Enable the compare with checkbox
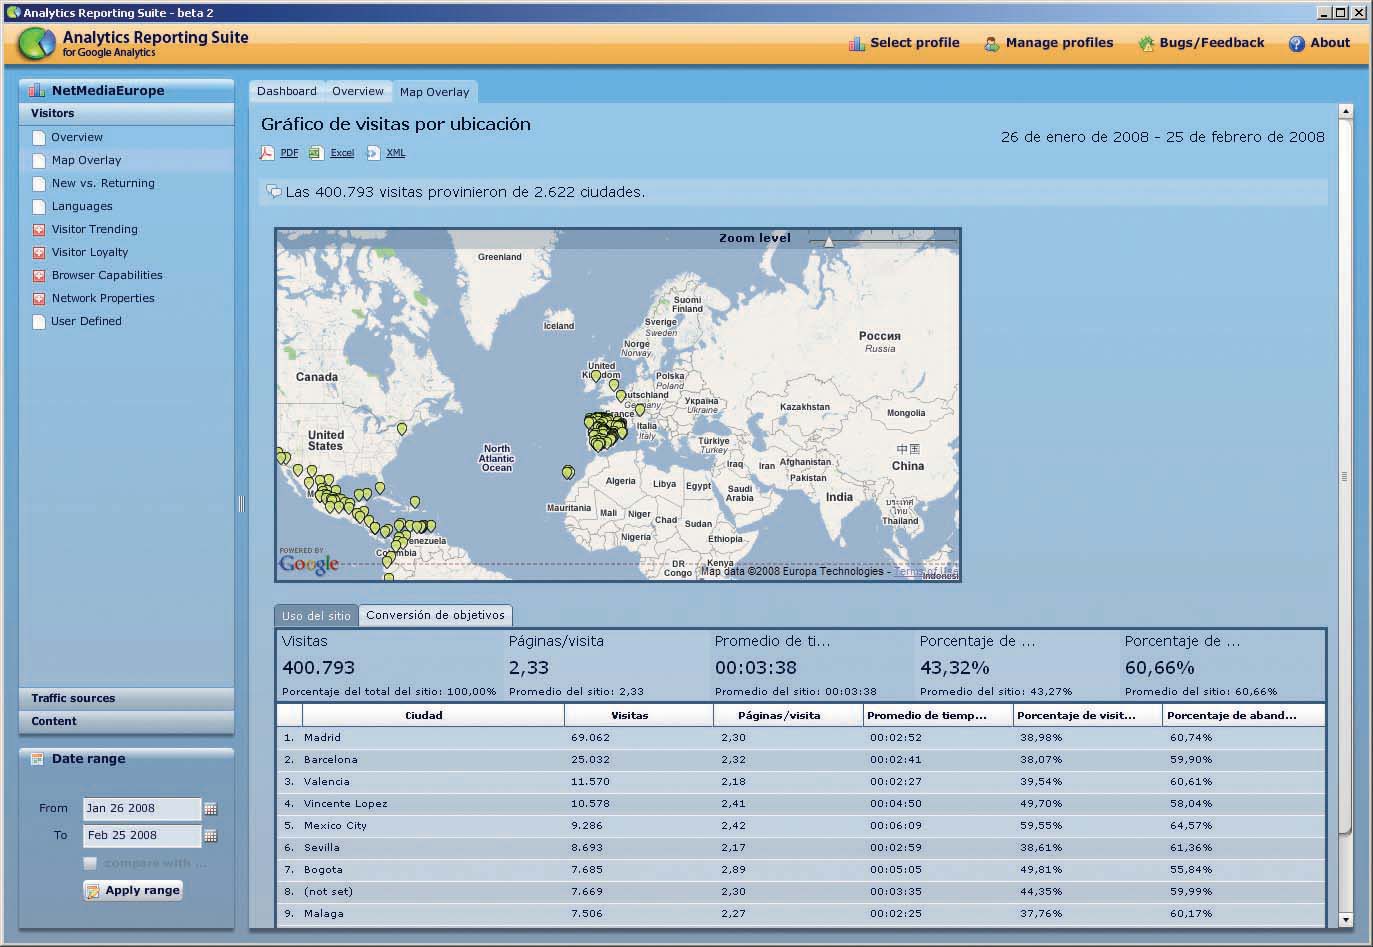The height and width of the screenshot is (947, 1373). tap(90, 863)
